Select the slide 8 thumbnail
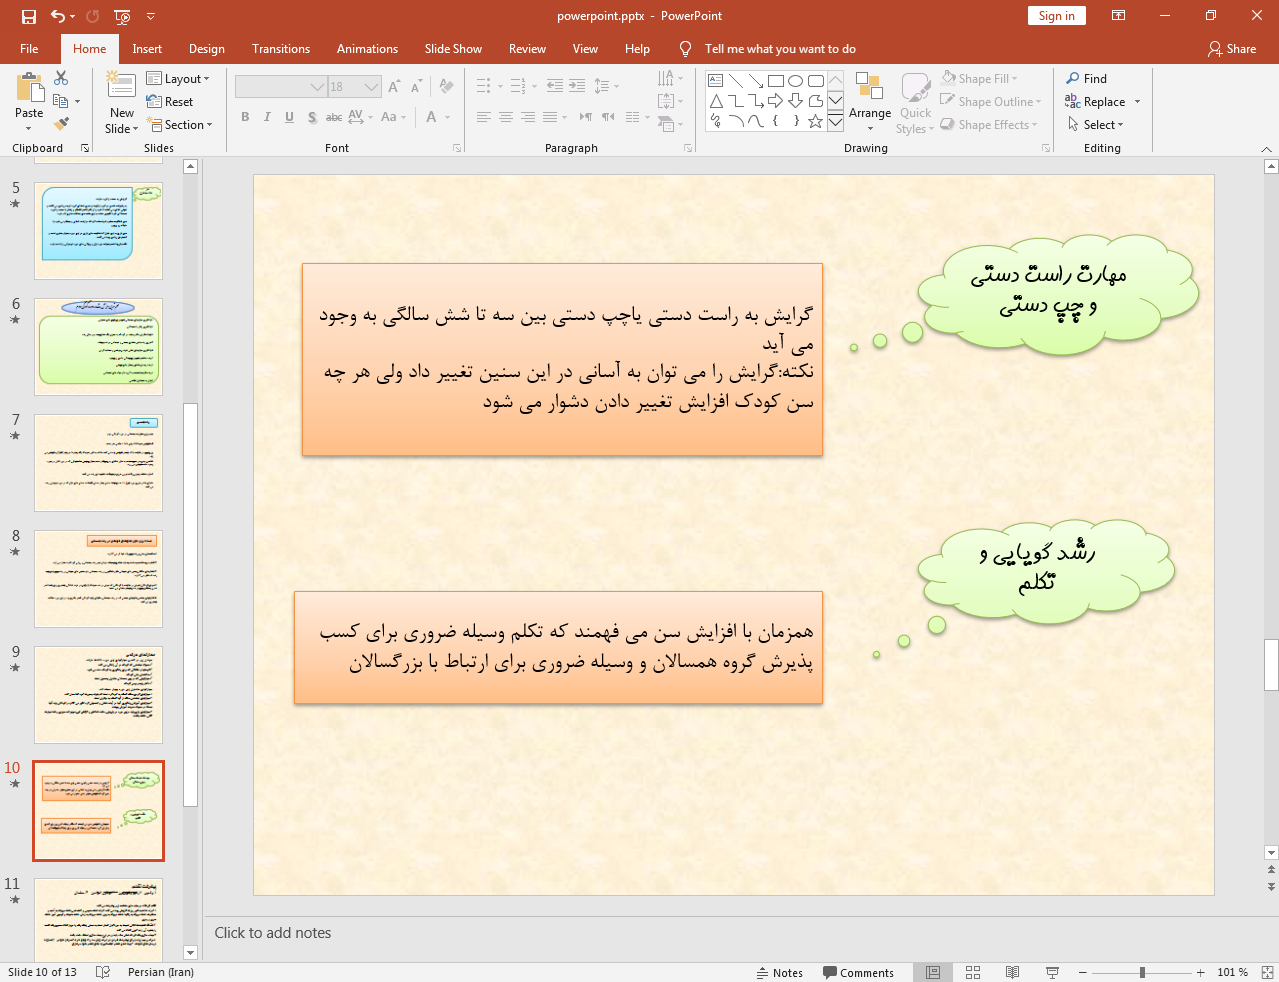Viewport: 1279px width, 982px height. pyautogui.click(x=98, y=579)
